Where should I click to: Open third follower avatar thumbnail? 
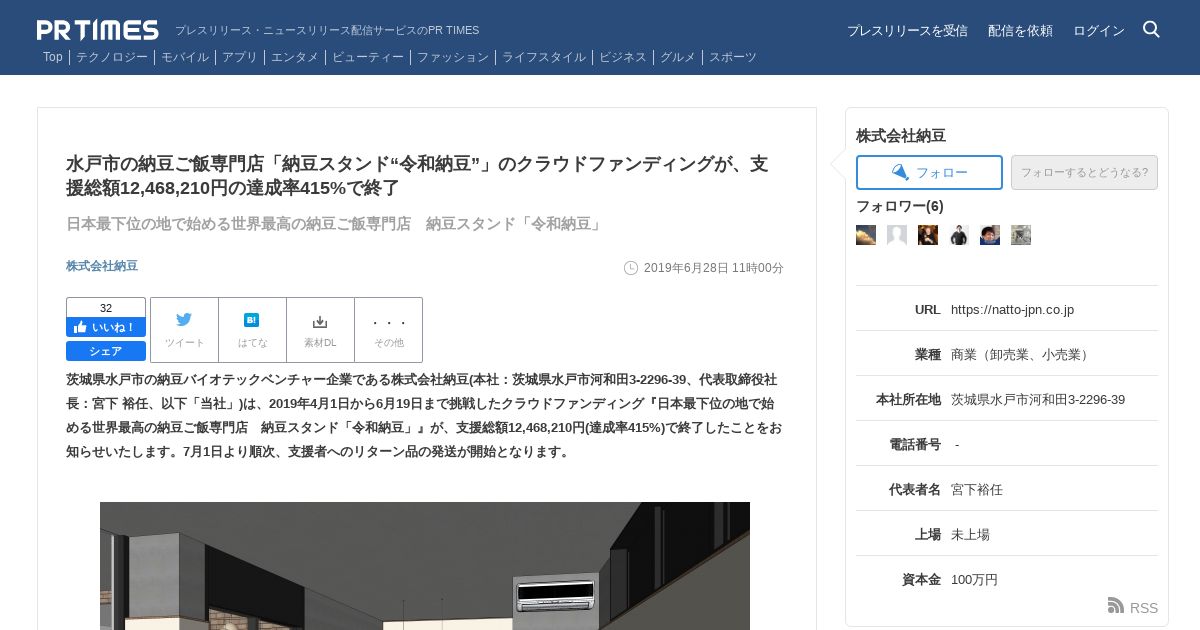928,235
